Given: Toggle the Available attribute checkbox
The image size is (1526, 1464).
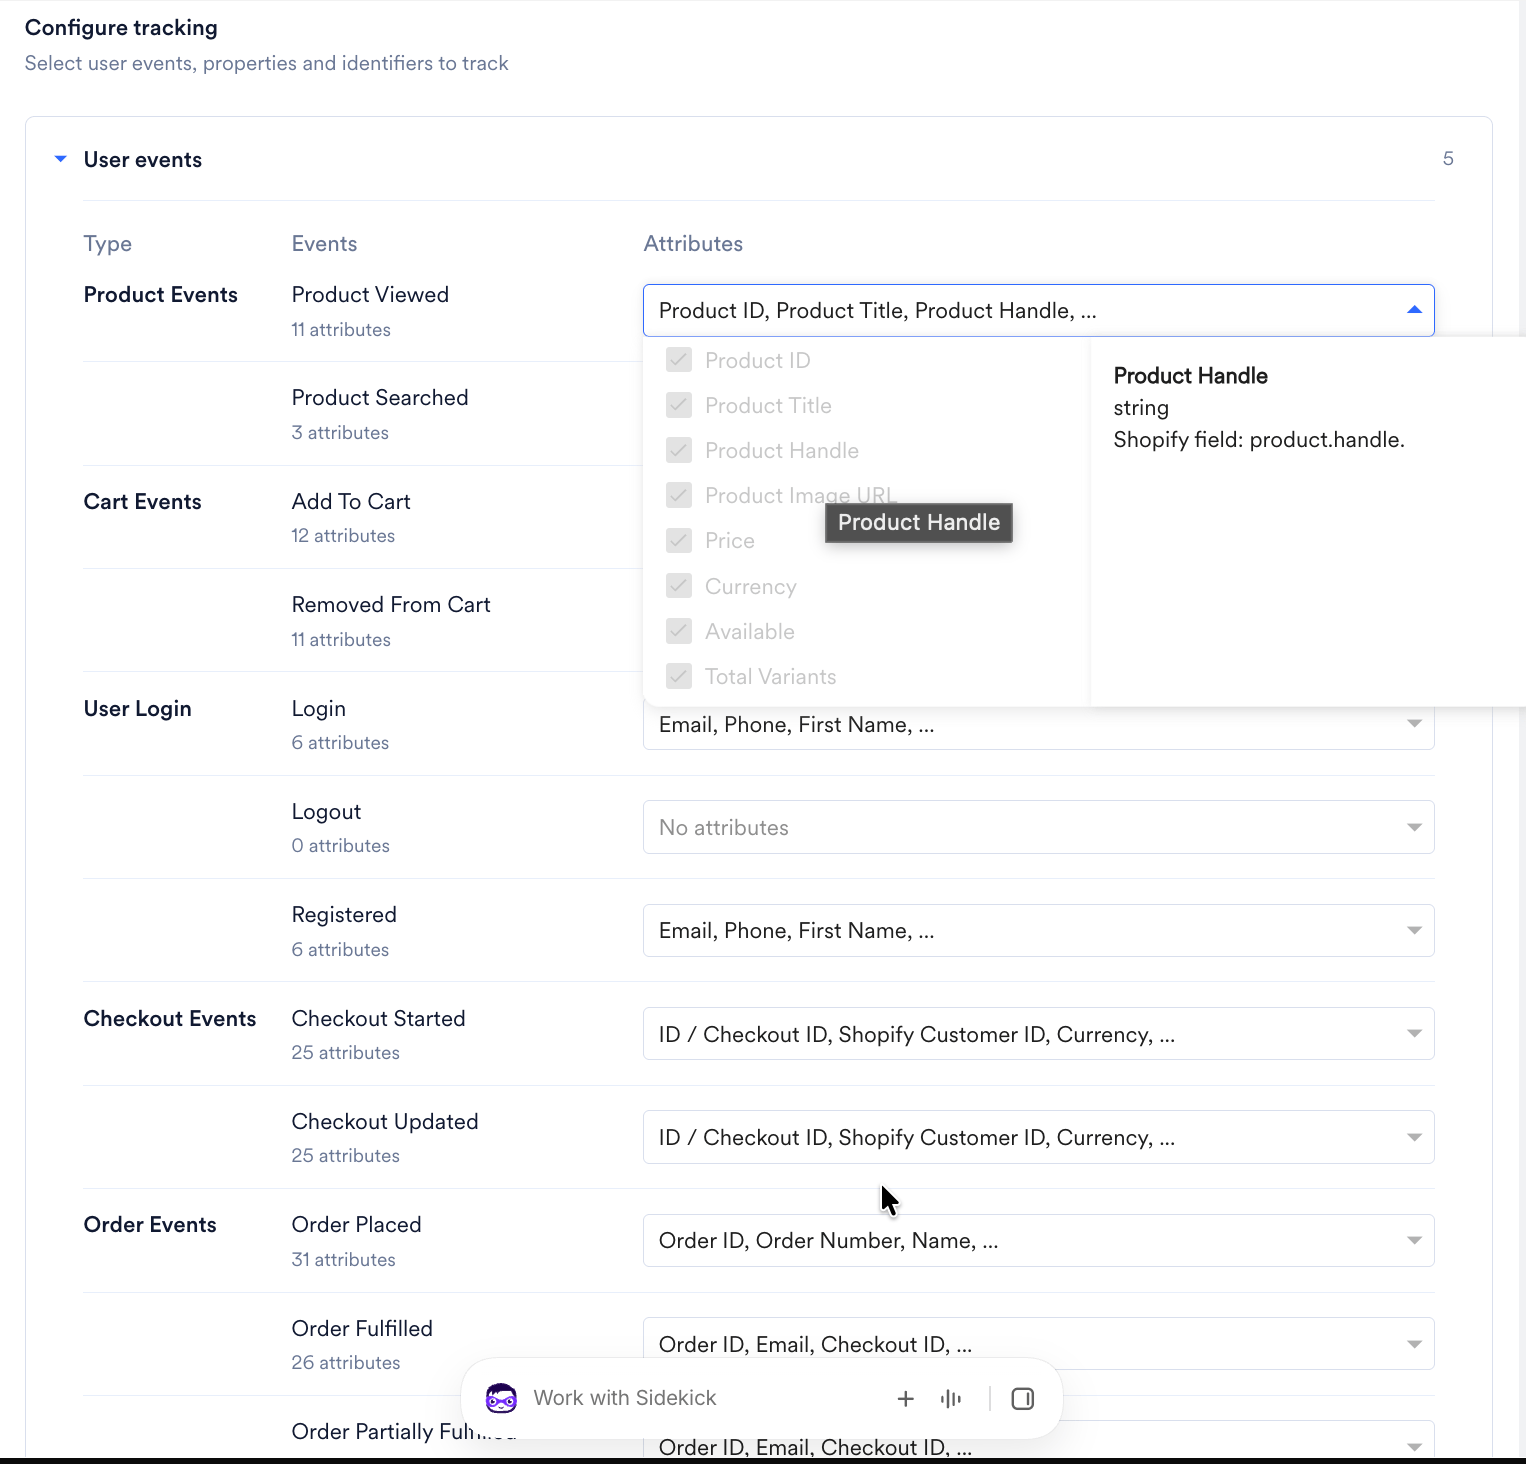Looking at the screenshot, I should pos(679,631).
